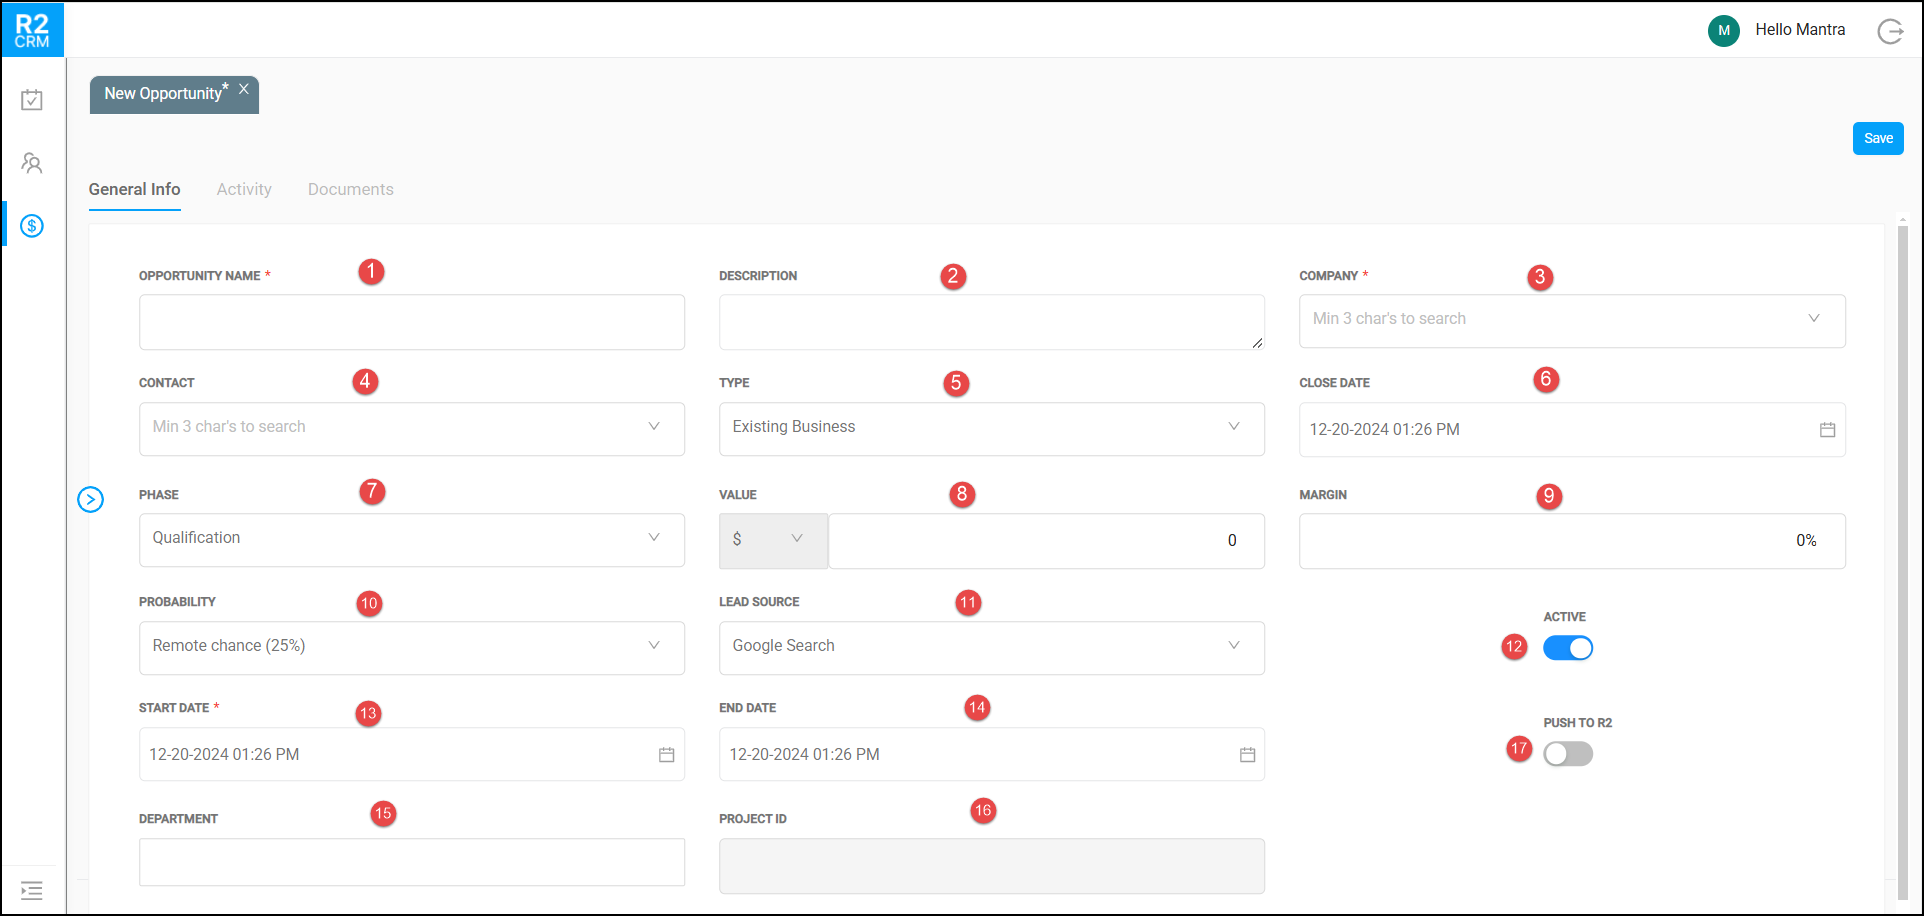Enable the Push to R2 toggle
1924x916 pixels.
point(1567,754)
